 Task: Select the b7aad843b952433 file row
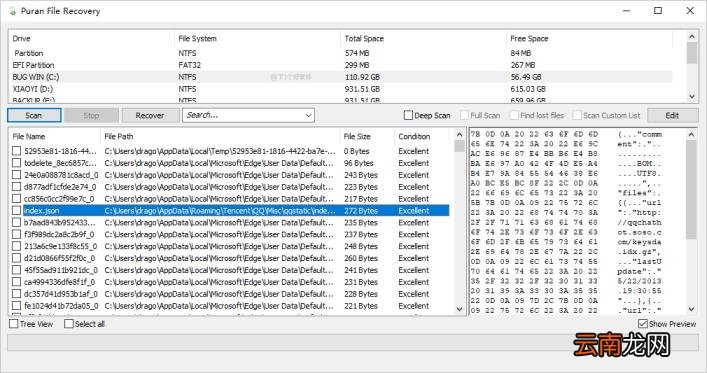pyautogui.click(x=230, y=222)
